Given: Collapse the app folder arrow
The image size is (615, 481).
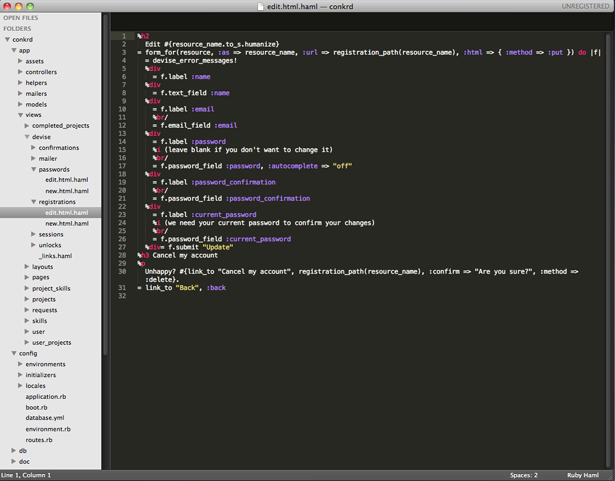Looking at the screenshot, I should (14, 50).
